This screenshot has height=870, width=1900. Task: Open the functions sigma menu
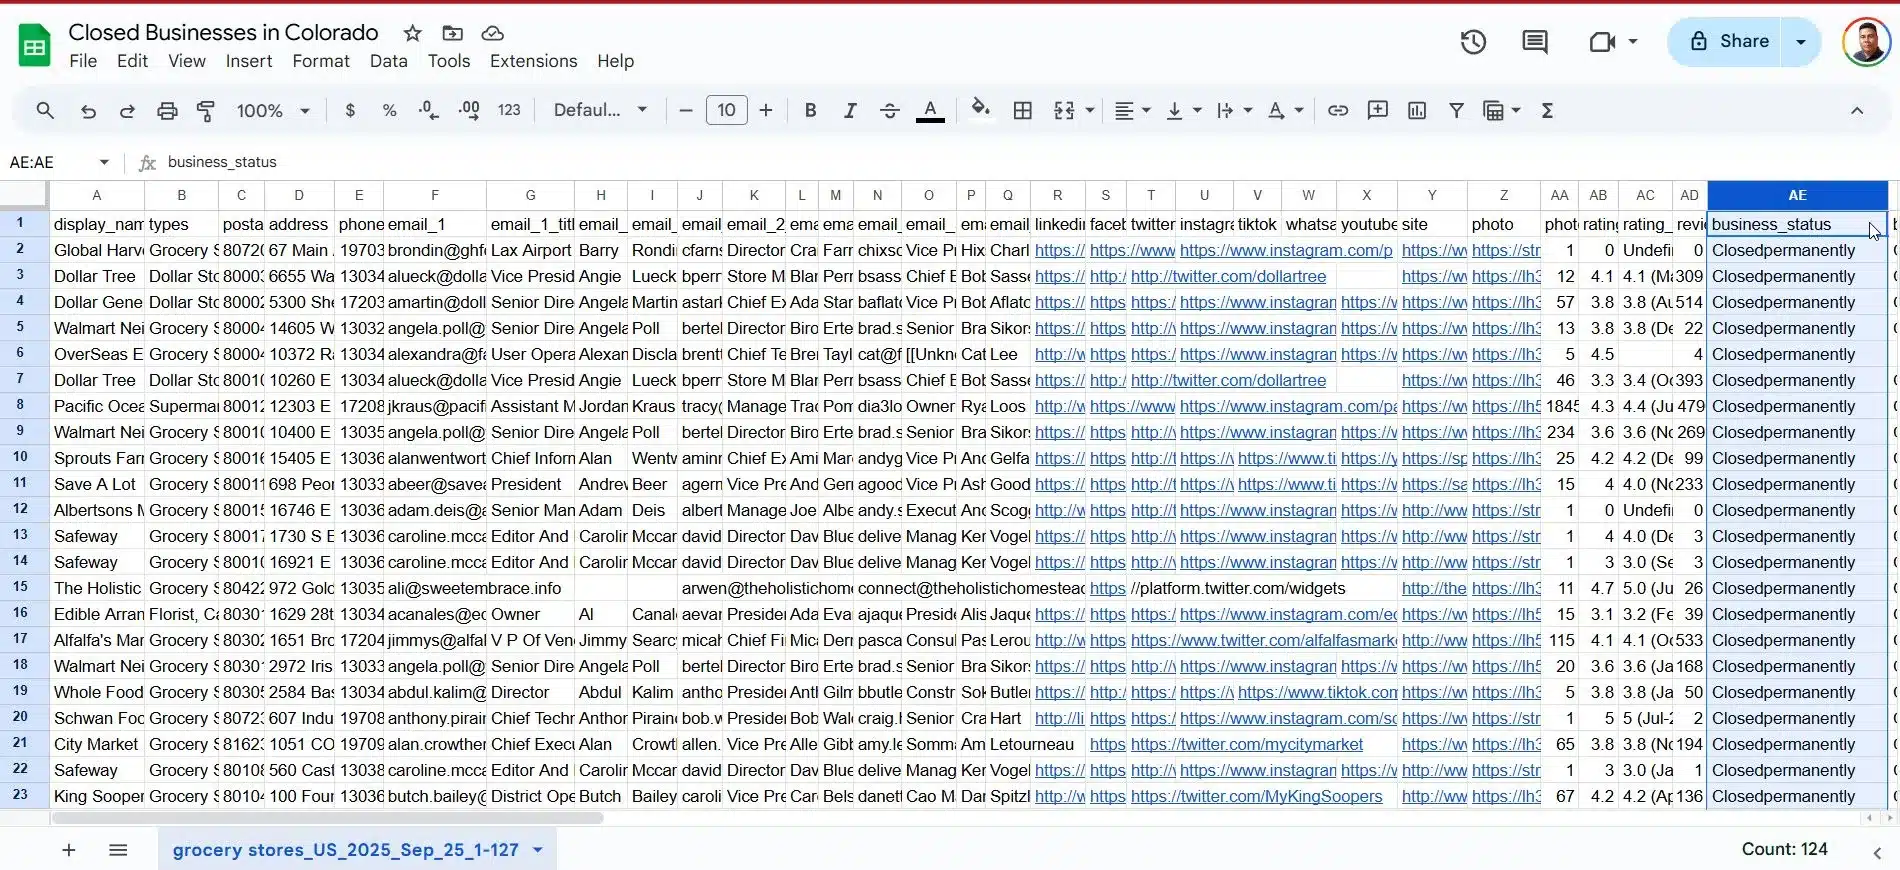pyautogui.click(x=1547, y=110)
